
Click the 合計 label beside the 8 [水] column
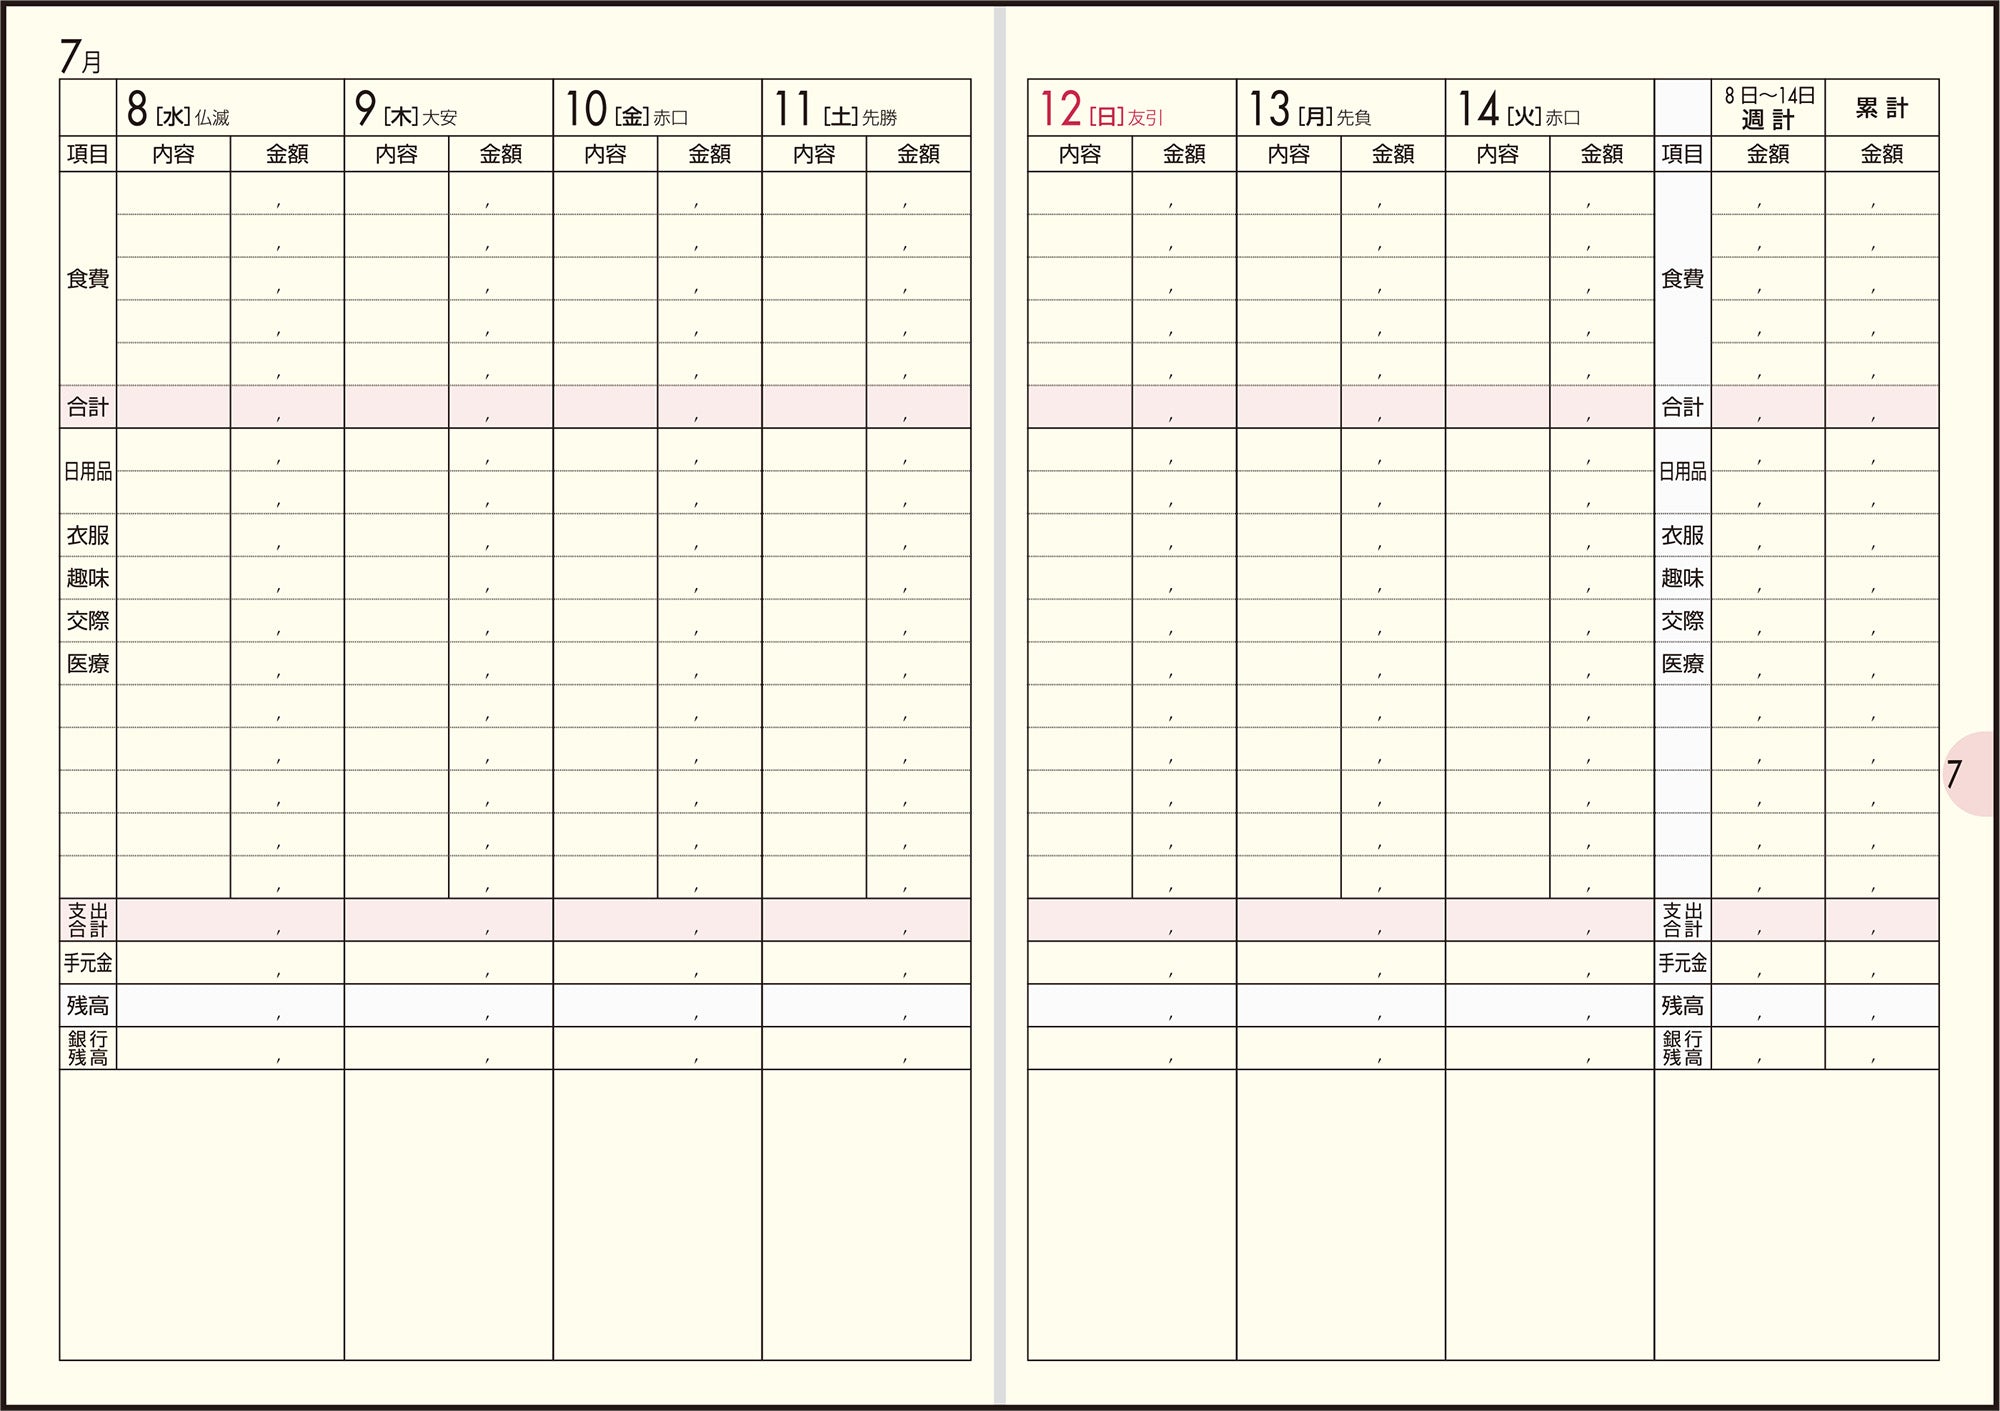(88, 407)
